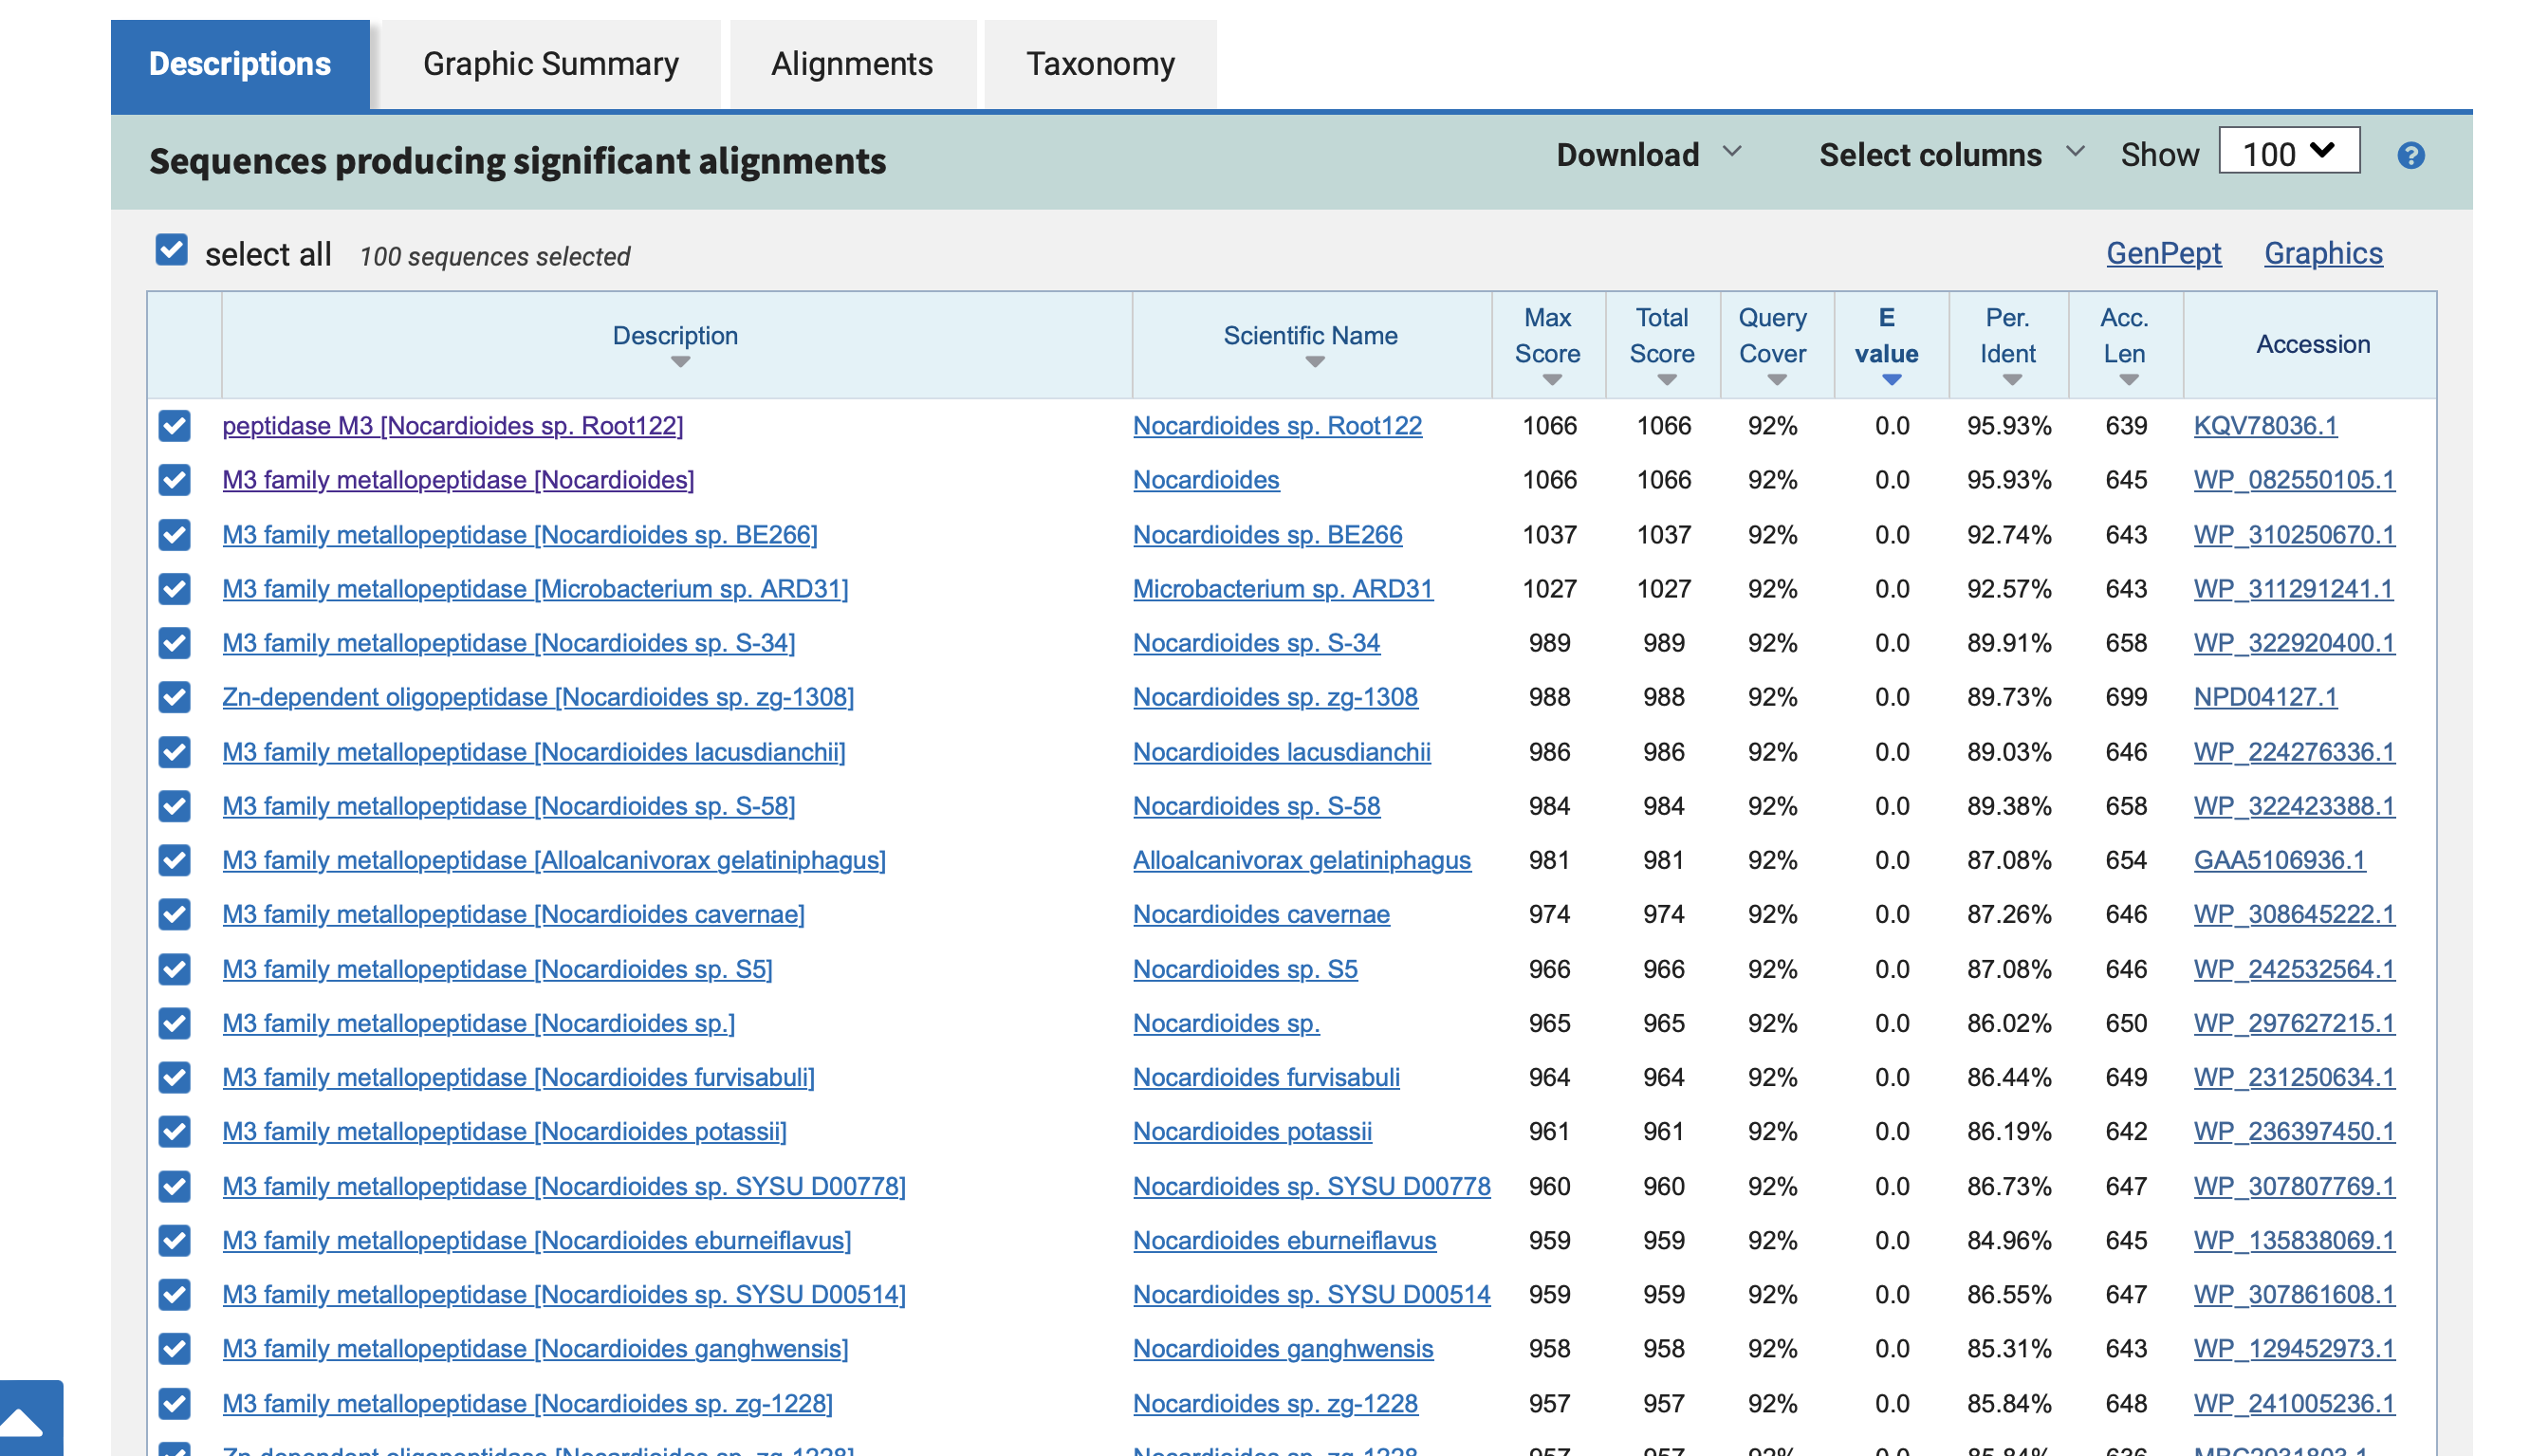
Task: Sort by Description column arrow
Action: point(680,362)
